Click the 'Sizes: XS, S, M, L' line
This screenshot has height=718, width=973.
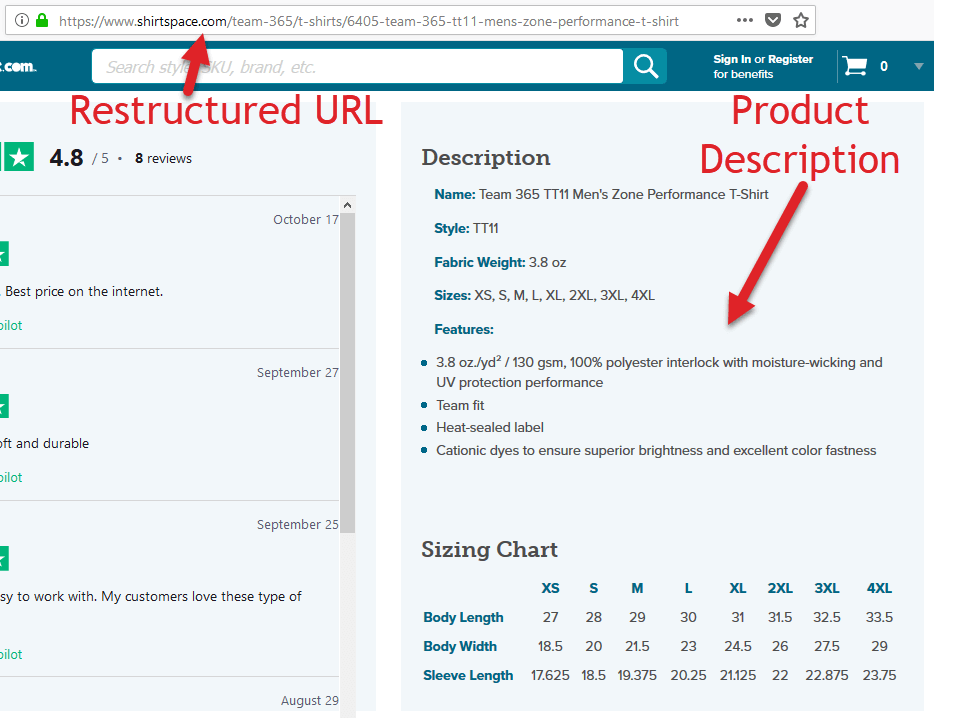[x=544, y=295]
